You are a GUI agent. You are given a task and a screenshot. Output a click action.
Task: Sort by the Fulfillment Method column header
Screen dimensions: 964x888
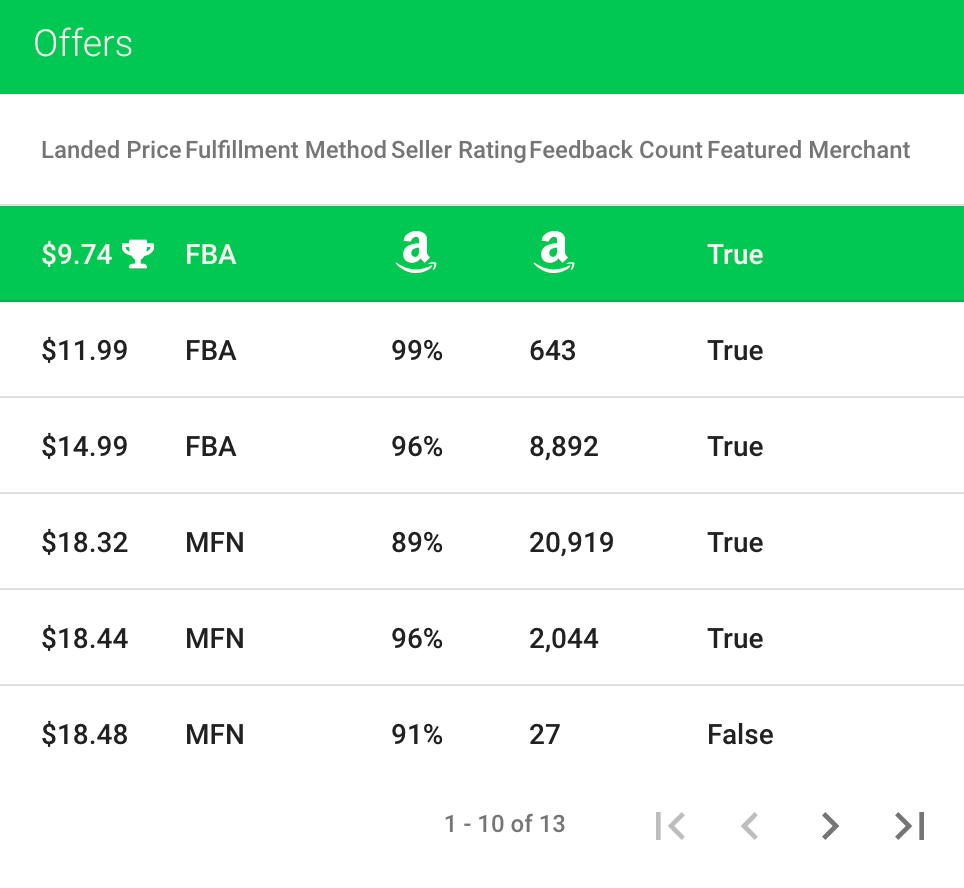coord(286,150)
